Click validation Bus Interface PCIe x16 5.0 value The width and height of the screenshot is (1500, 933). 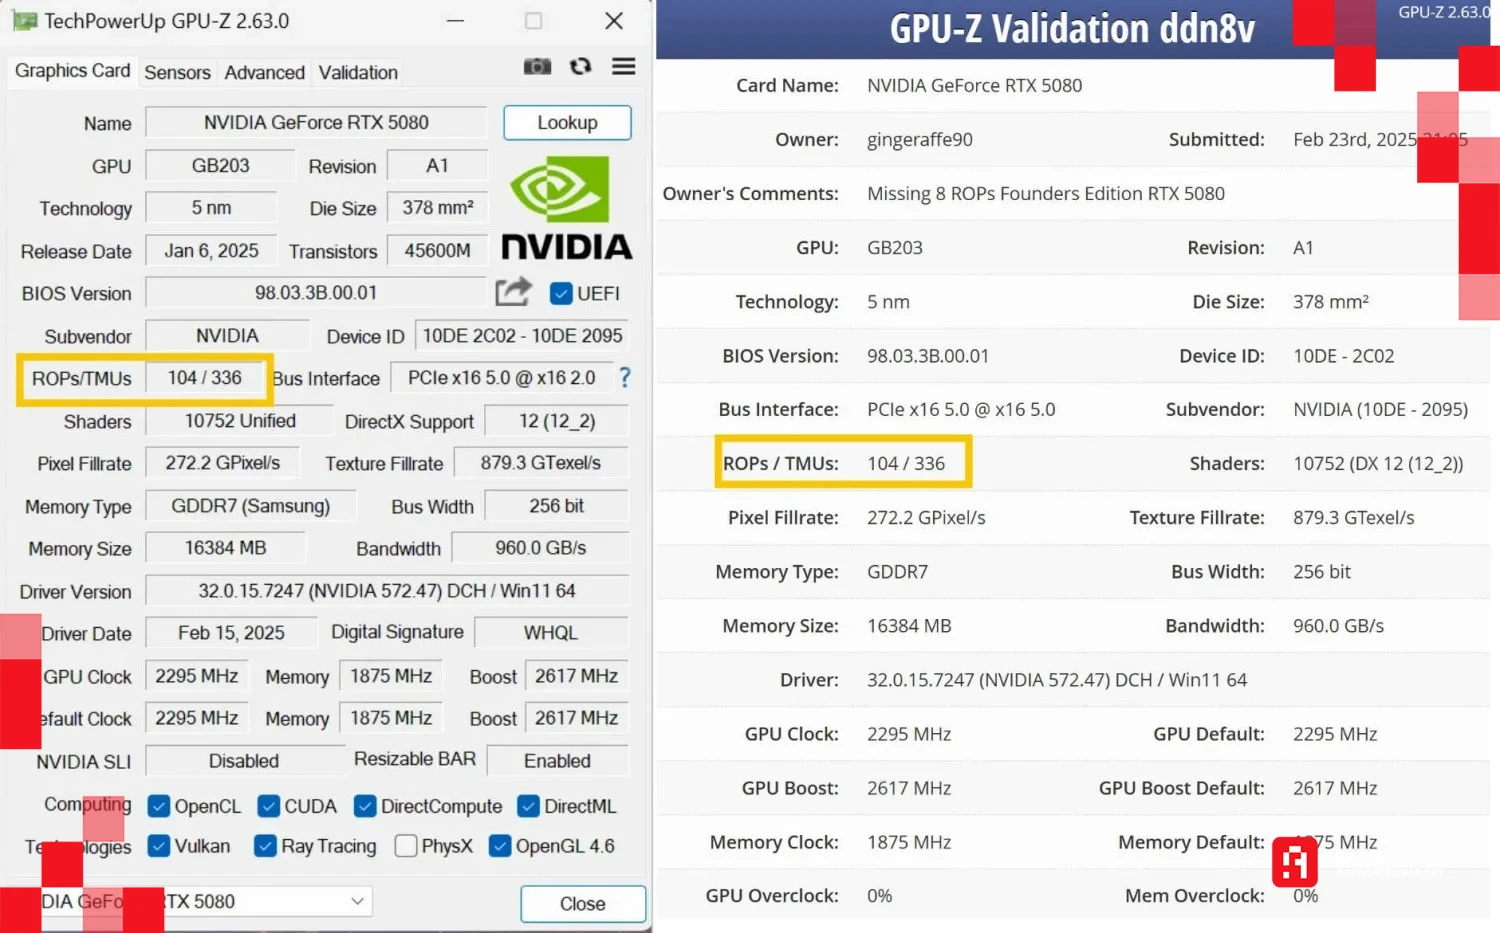click(x=961, y=409)
